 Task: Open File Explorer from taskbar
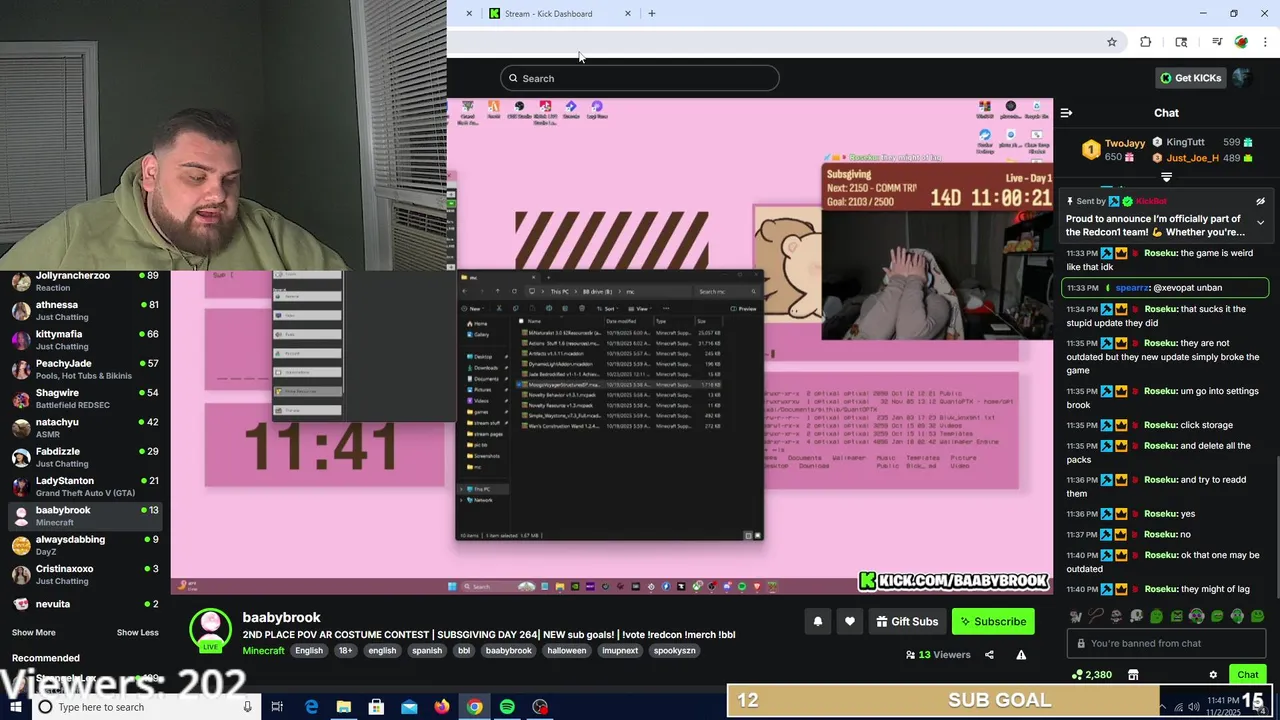[344, 707]
